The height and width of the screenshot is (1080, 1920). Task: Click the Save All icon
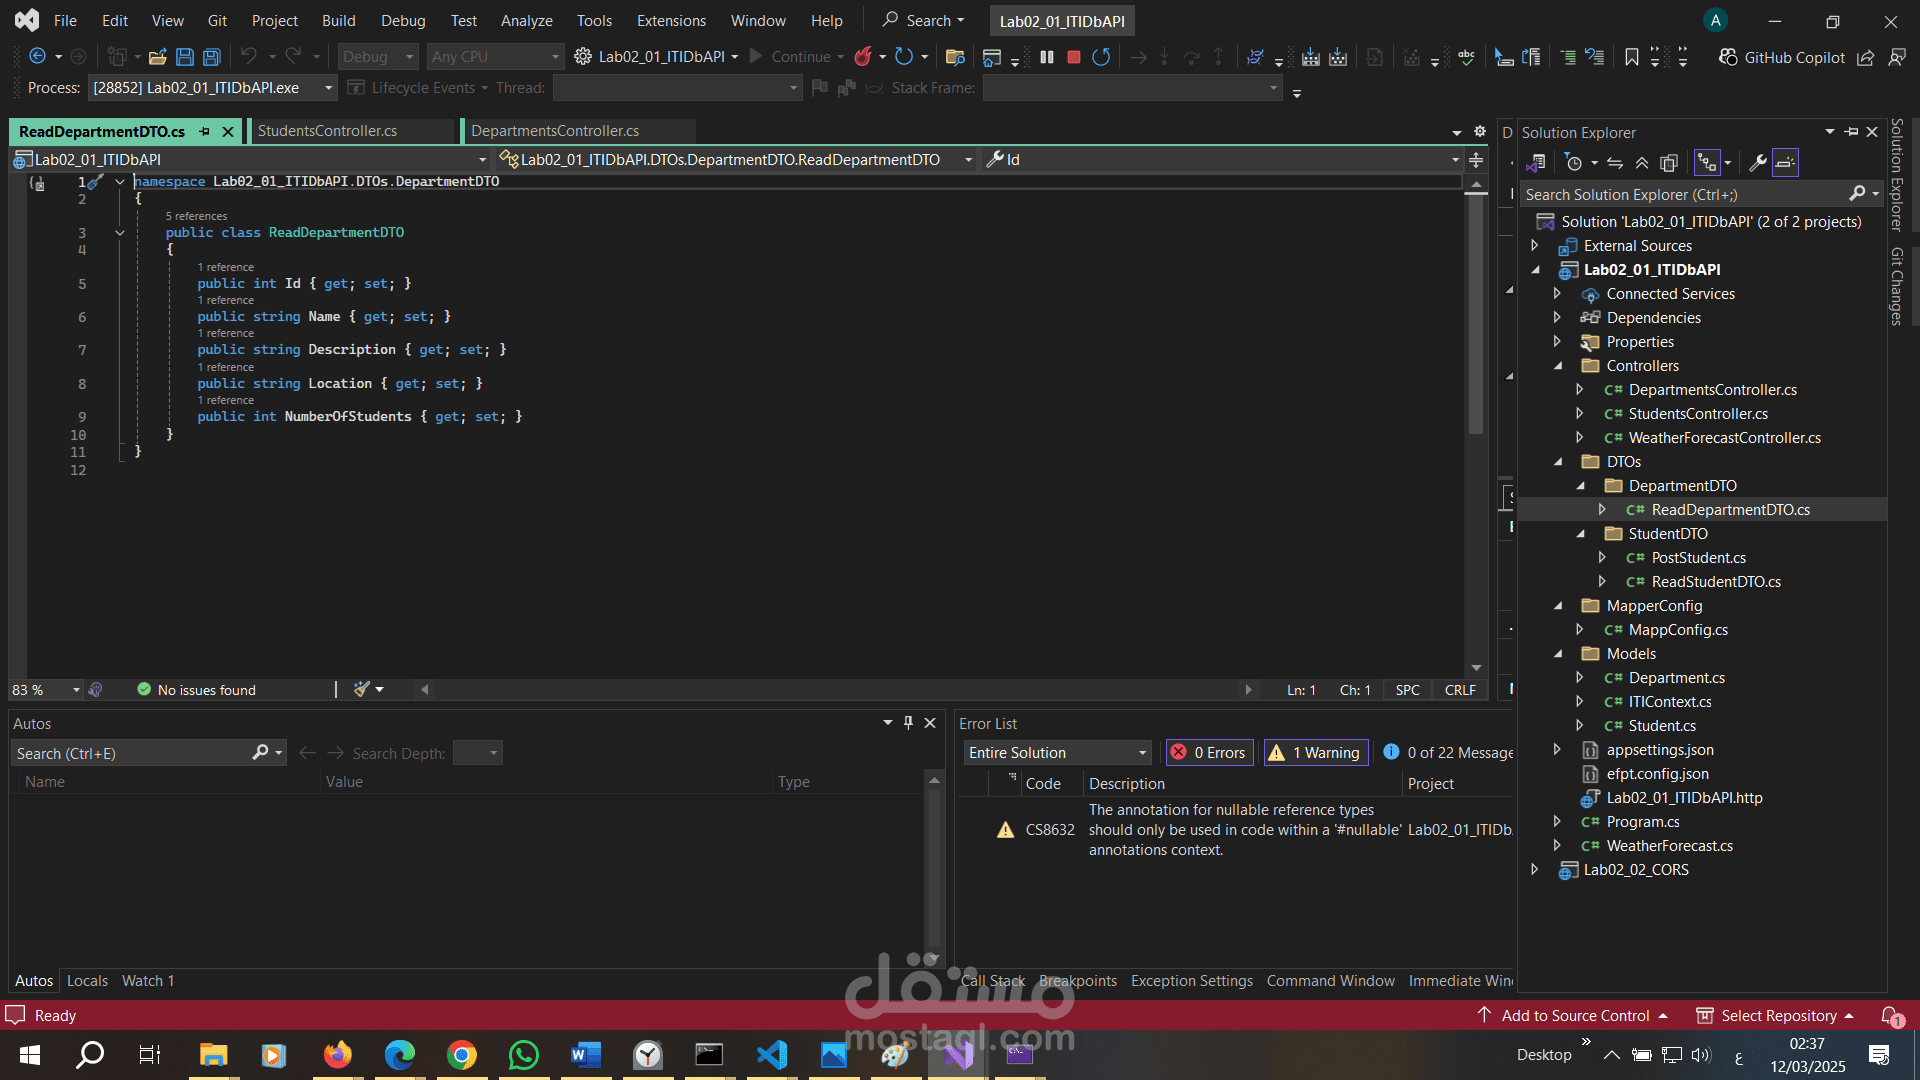[x=212, y=57]
